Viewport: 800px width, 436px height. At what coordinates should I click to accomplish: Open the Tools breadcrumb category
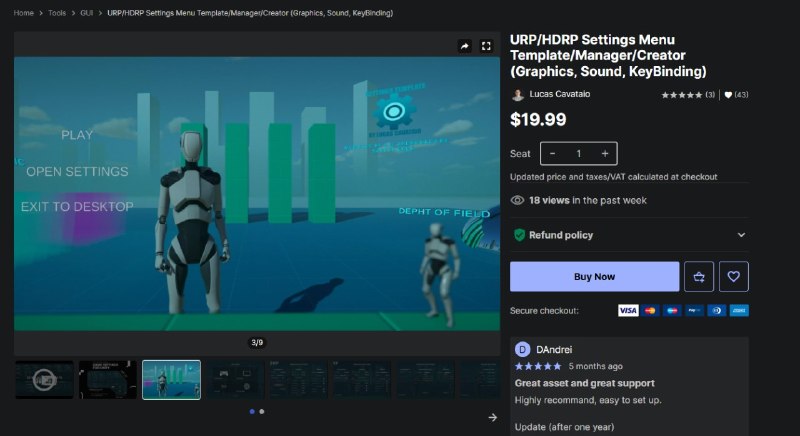point(57,13)
